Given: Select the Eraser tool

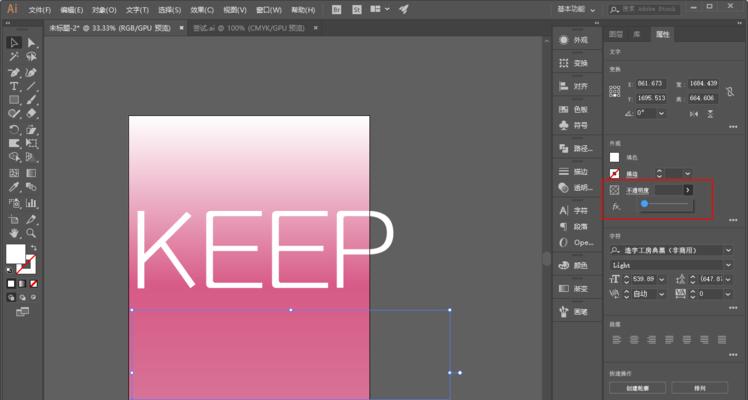Looking at the screenshot, I should tap(31, 114).
